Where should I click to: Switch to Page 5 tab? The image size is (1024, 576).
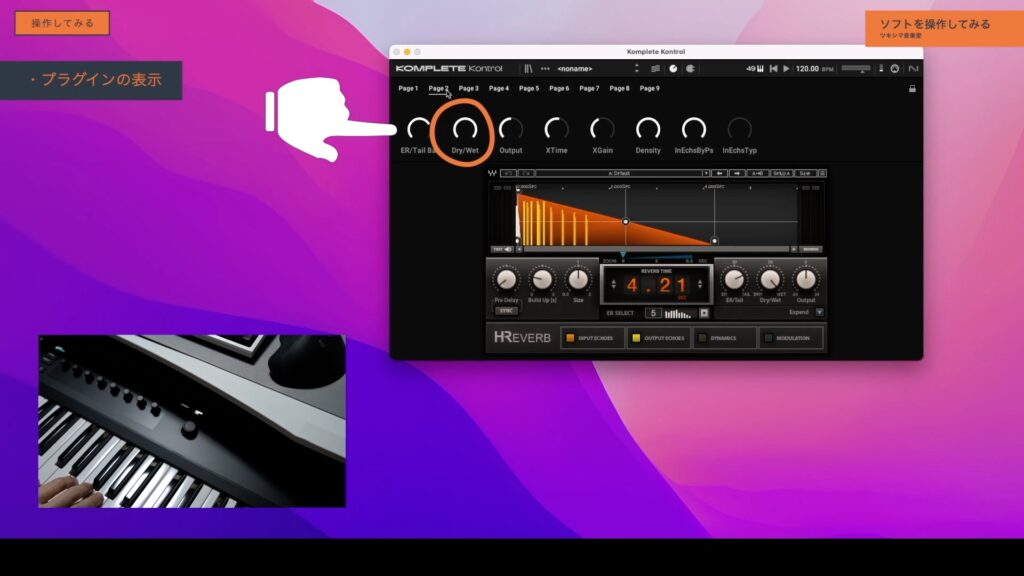(x=529, y=88)
